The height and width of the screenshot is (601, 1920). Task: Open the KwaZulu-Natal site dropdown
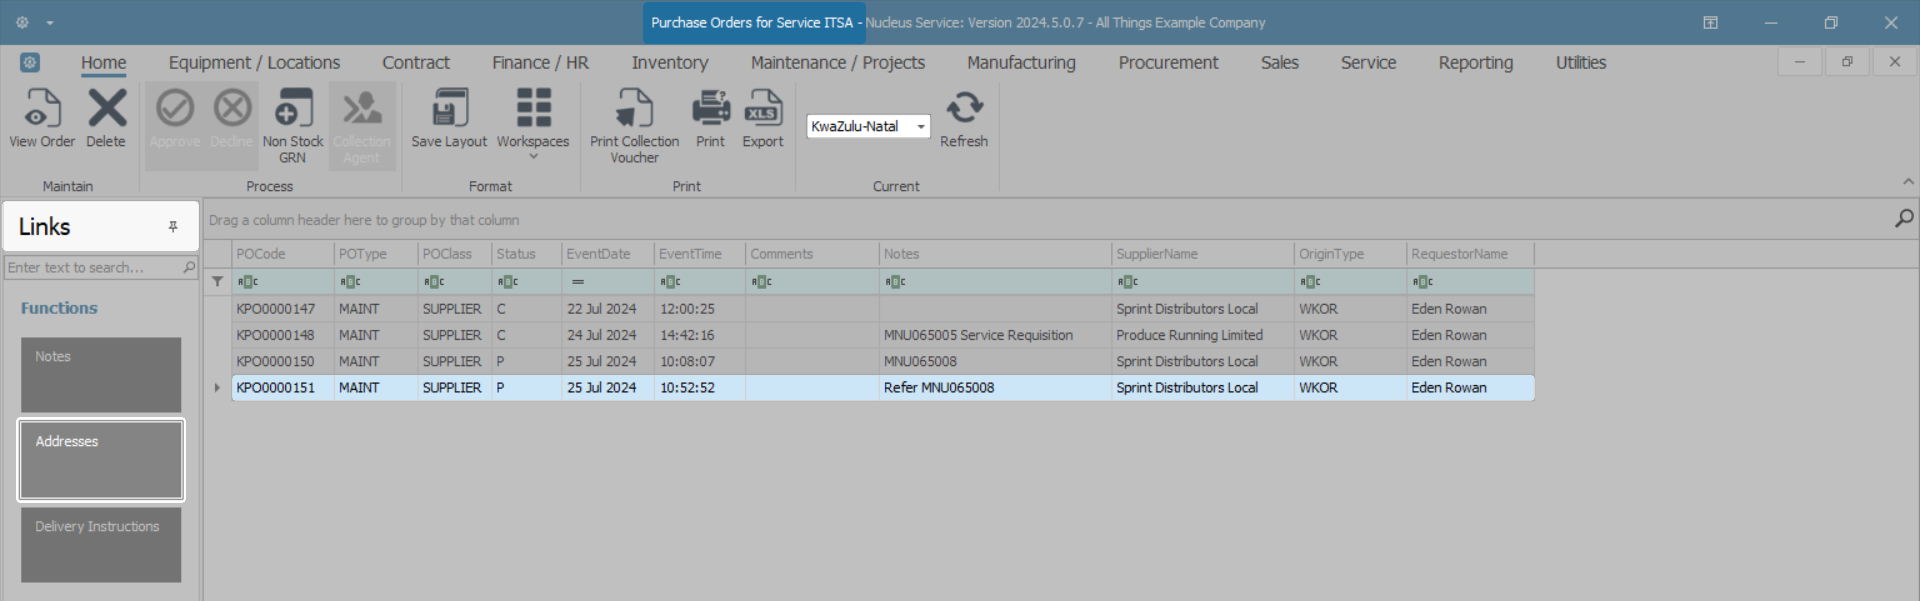click(x=920, y=127)
